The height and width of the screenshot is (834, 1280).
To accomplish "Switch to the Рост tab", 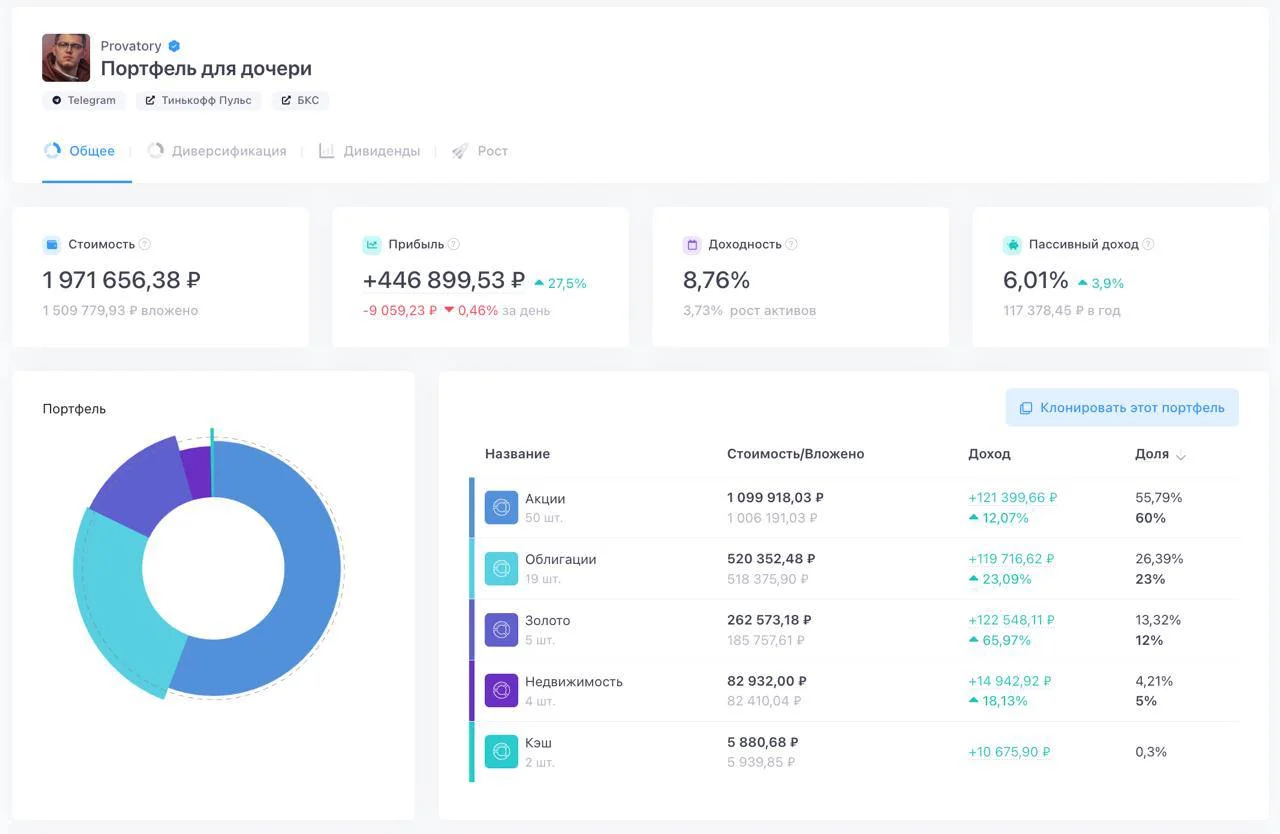I will click(480, 151).
